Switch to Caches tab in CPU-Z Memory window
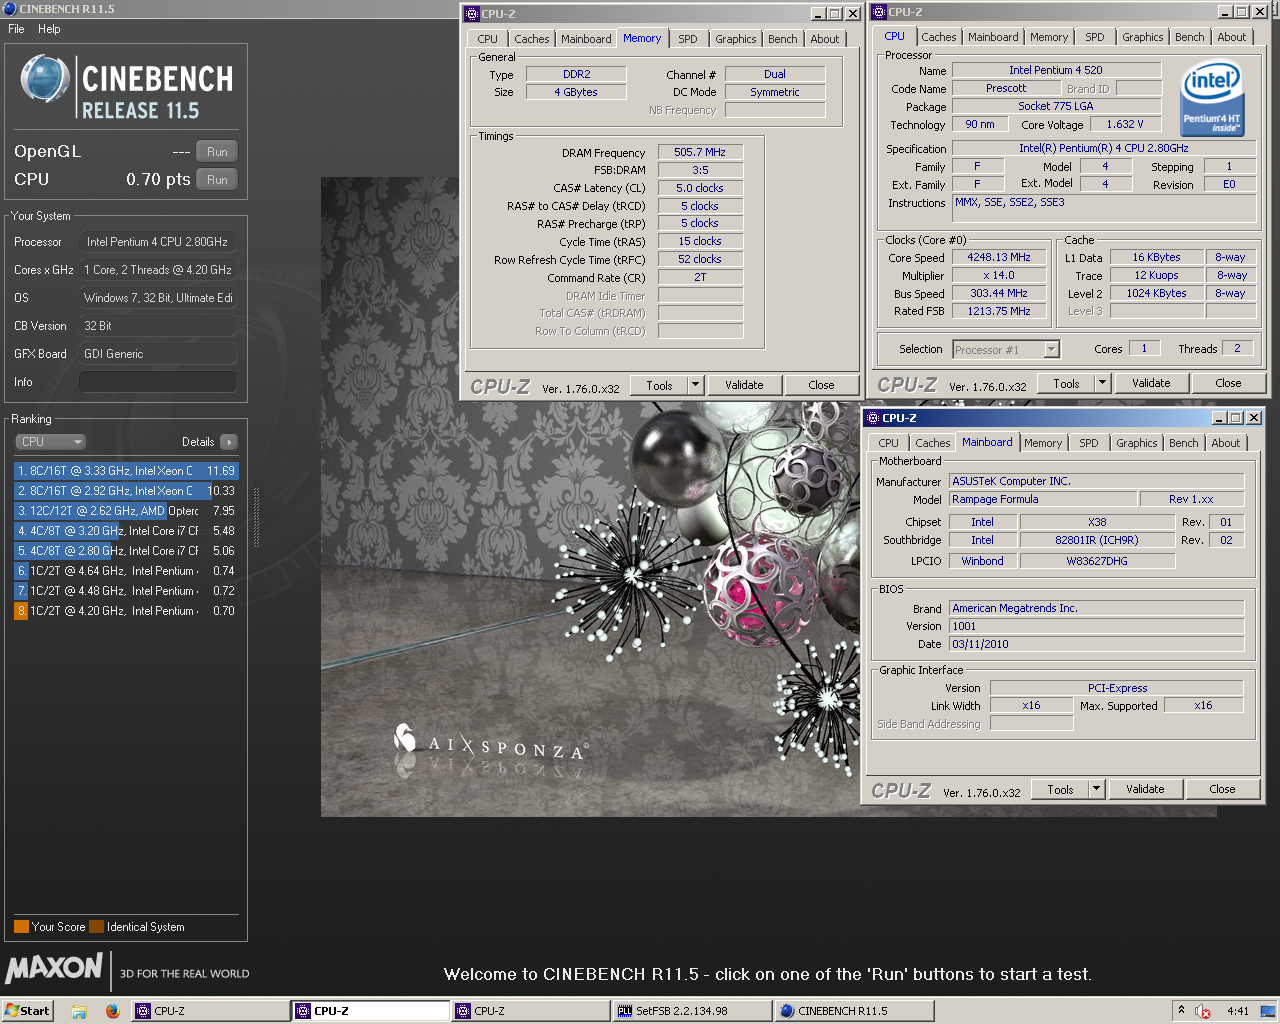The width and height of the screenshot is (1280, 1024). 532,39
